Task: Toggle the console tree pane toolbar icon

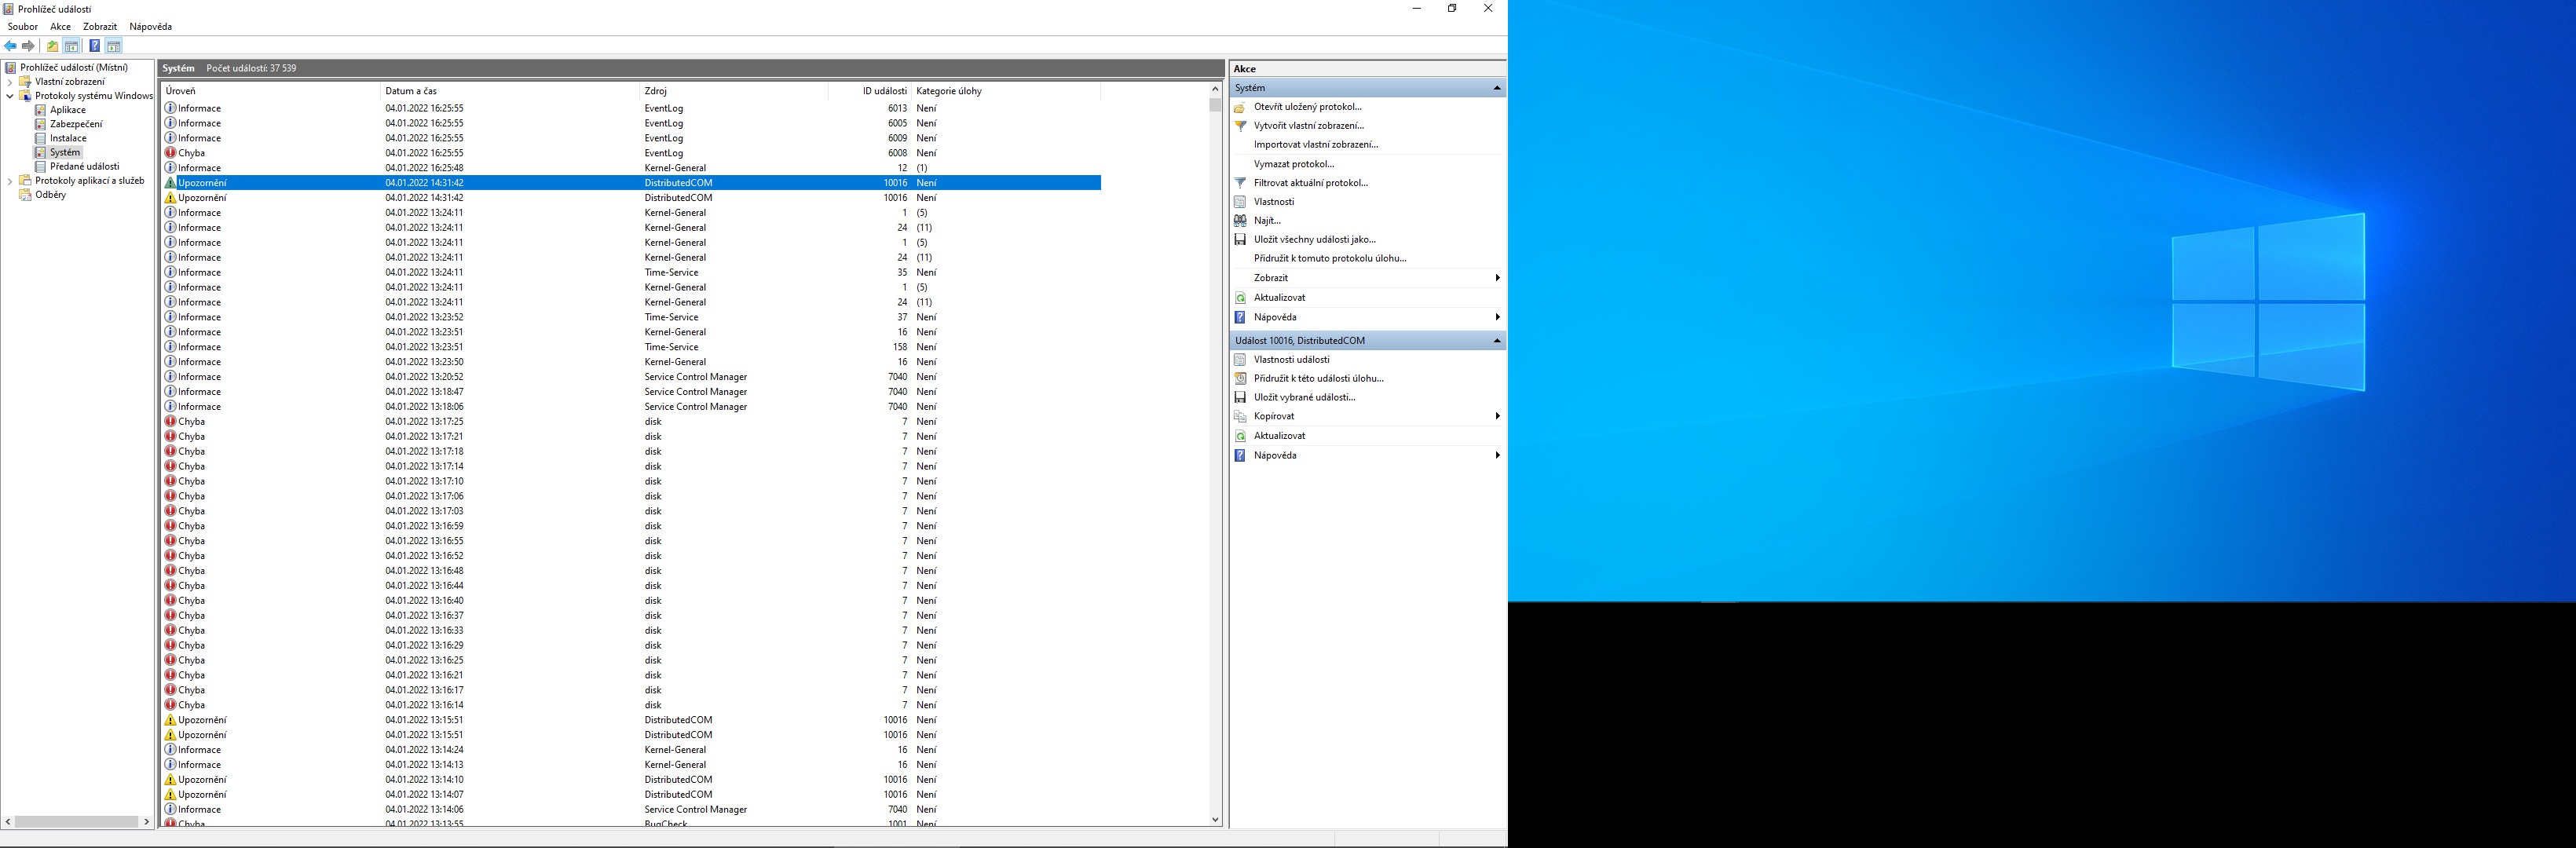Action: pyautogui.click(x=72, y=46)
